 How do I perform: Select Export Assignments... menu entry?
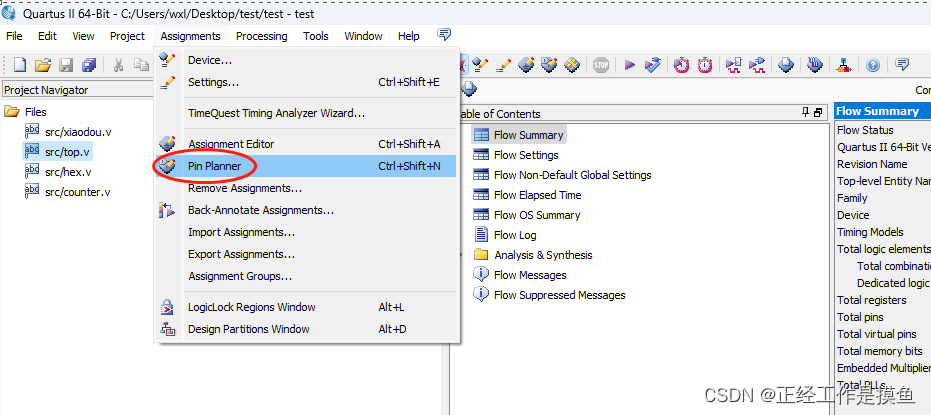pos(307,254)
